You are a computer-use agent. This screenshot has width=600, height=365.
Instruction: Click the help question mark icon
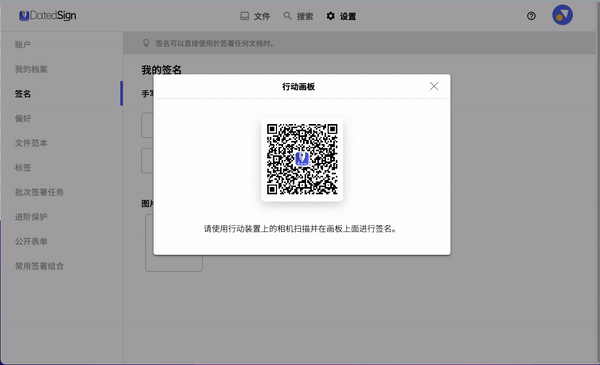point(531,16)
